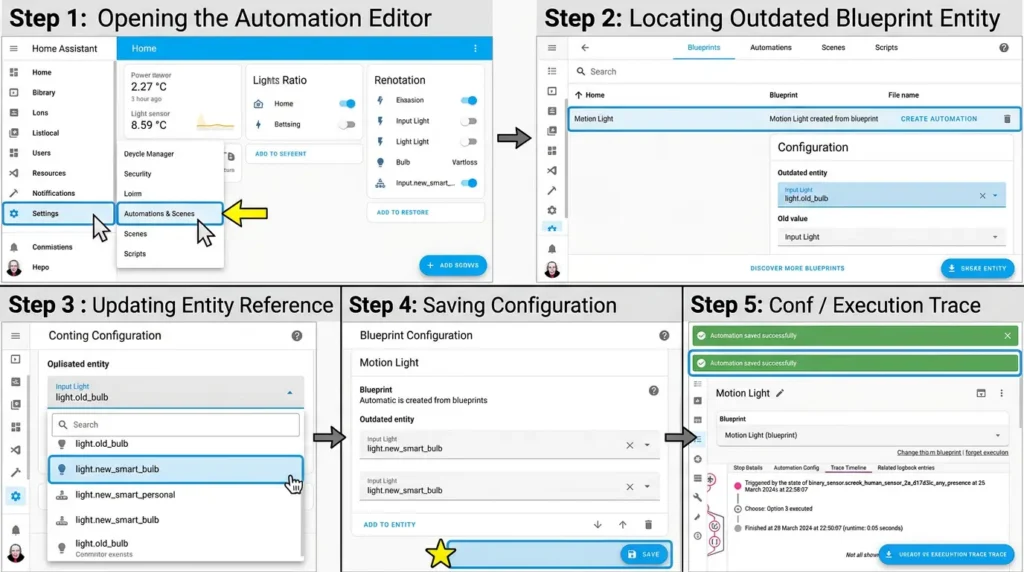
Task: Click help icon at Step 2 top right
Action: pyautogui.click(x=1004, y=48)
